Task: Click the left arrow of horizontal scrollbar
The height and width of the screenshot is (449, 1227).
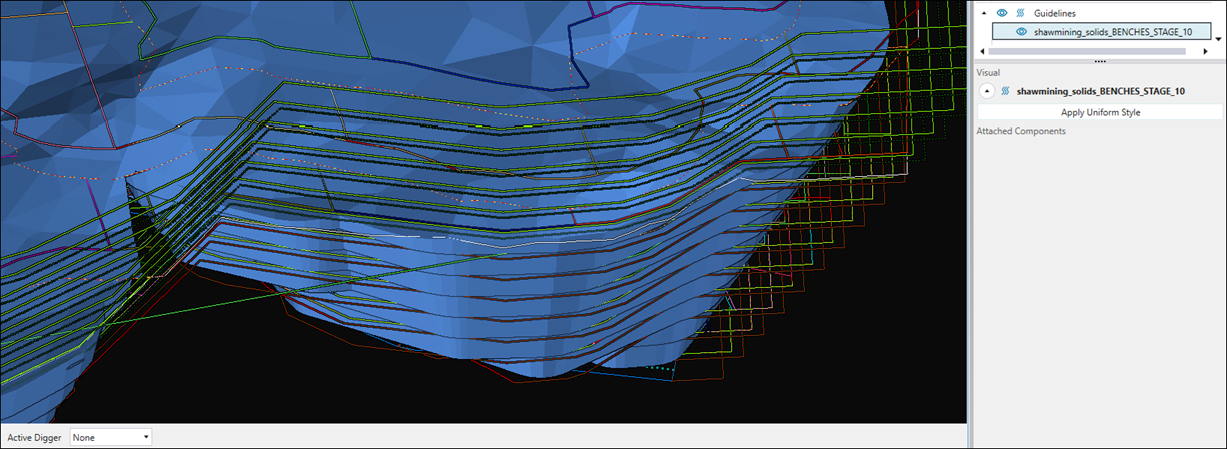Action: click(981, 51)
